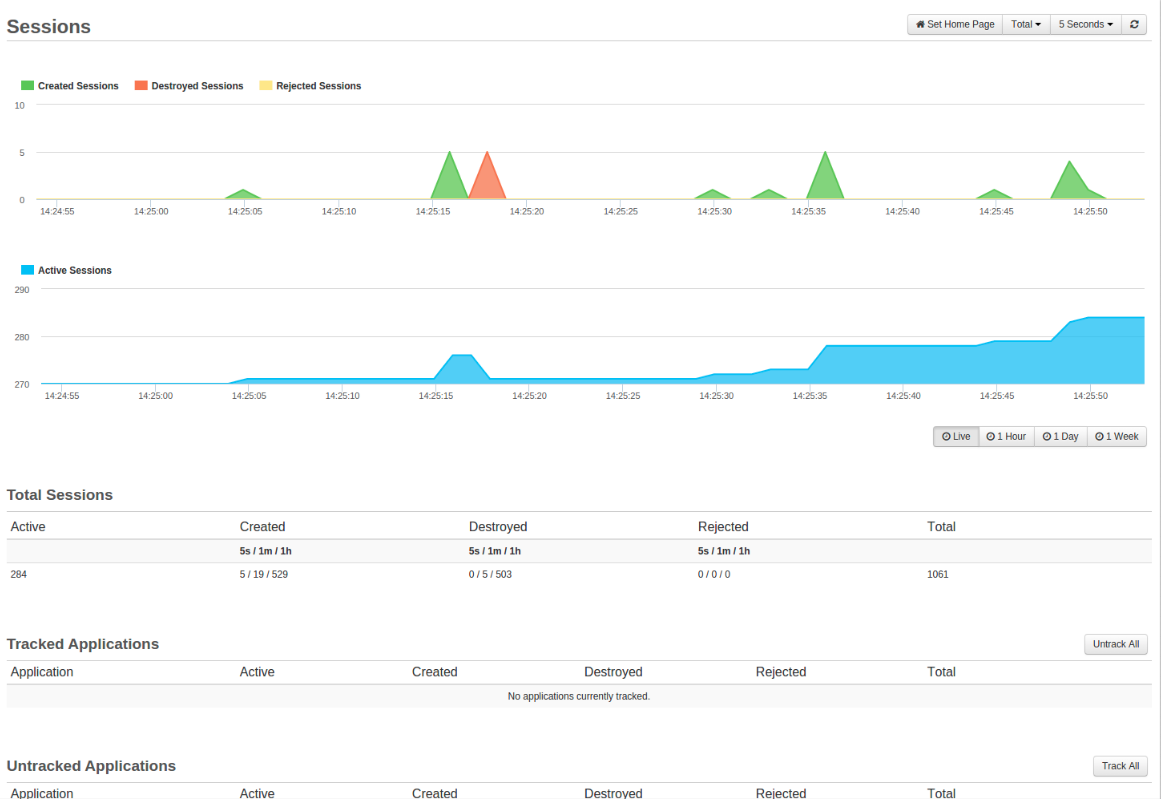Click green created peak near 14:25:35
This screenshot has height=799, width=1161.
pyautogui.click(x=825, y=182)
